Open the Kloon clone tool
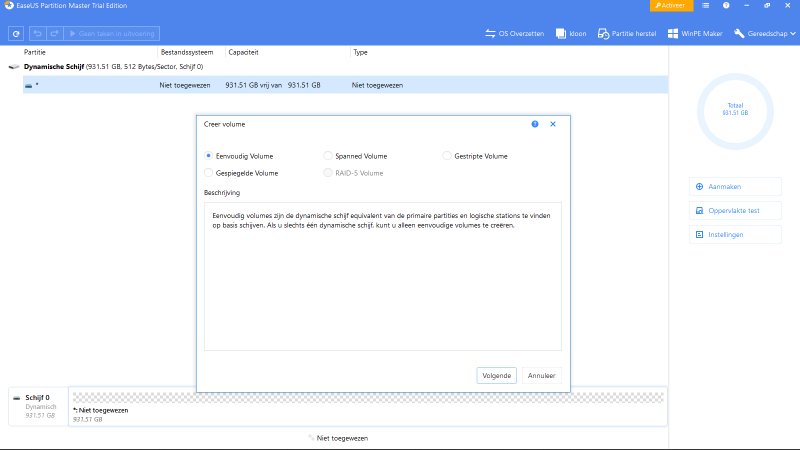This screenshot has width=800, height=450. point(571,34)
